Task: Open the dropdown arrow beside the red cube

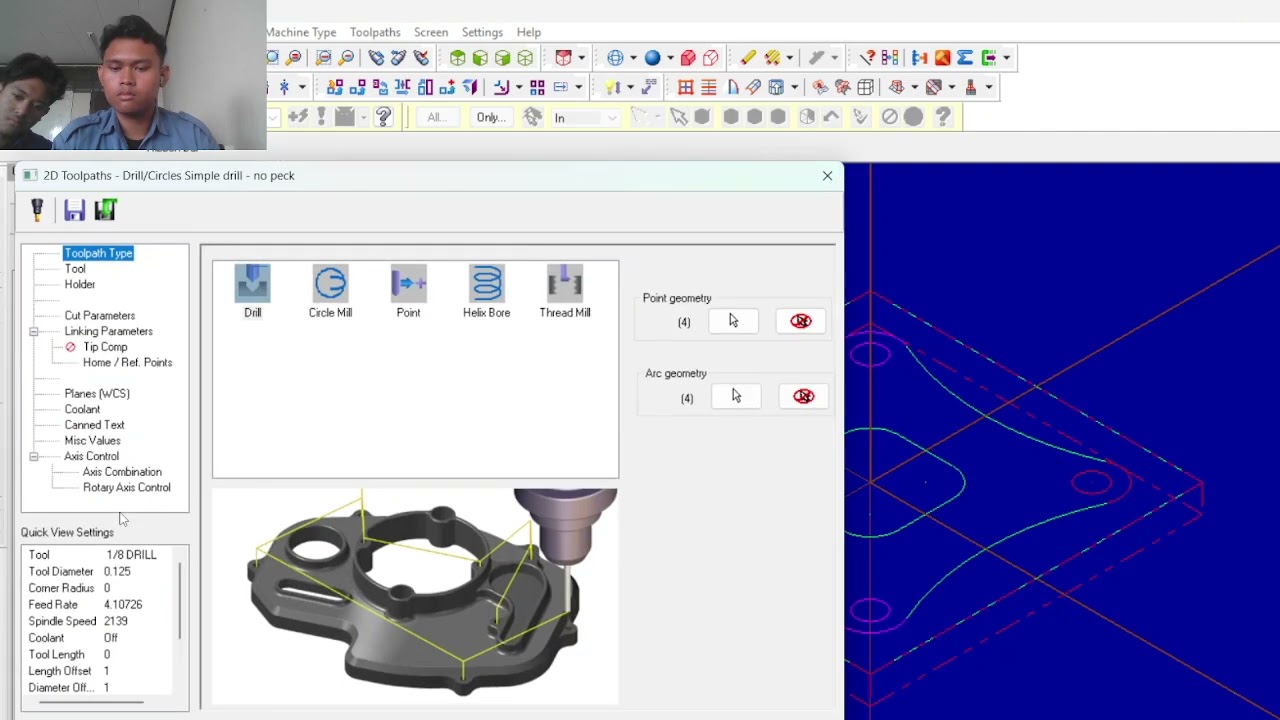Action: tap(581, 58)
